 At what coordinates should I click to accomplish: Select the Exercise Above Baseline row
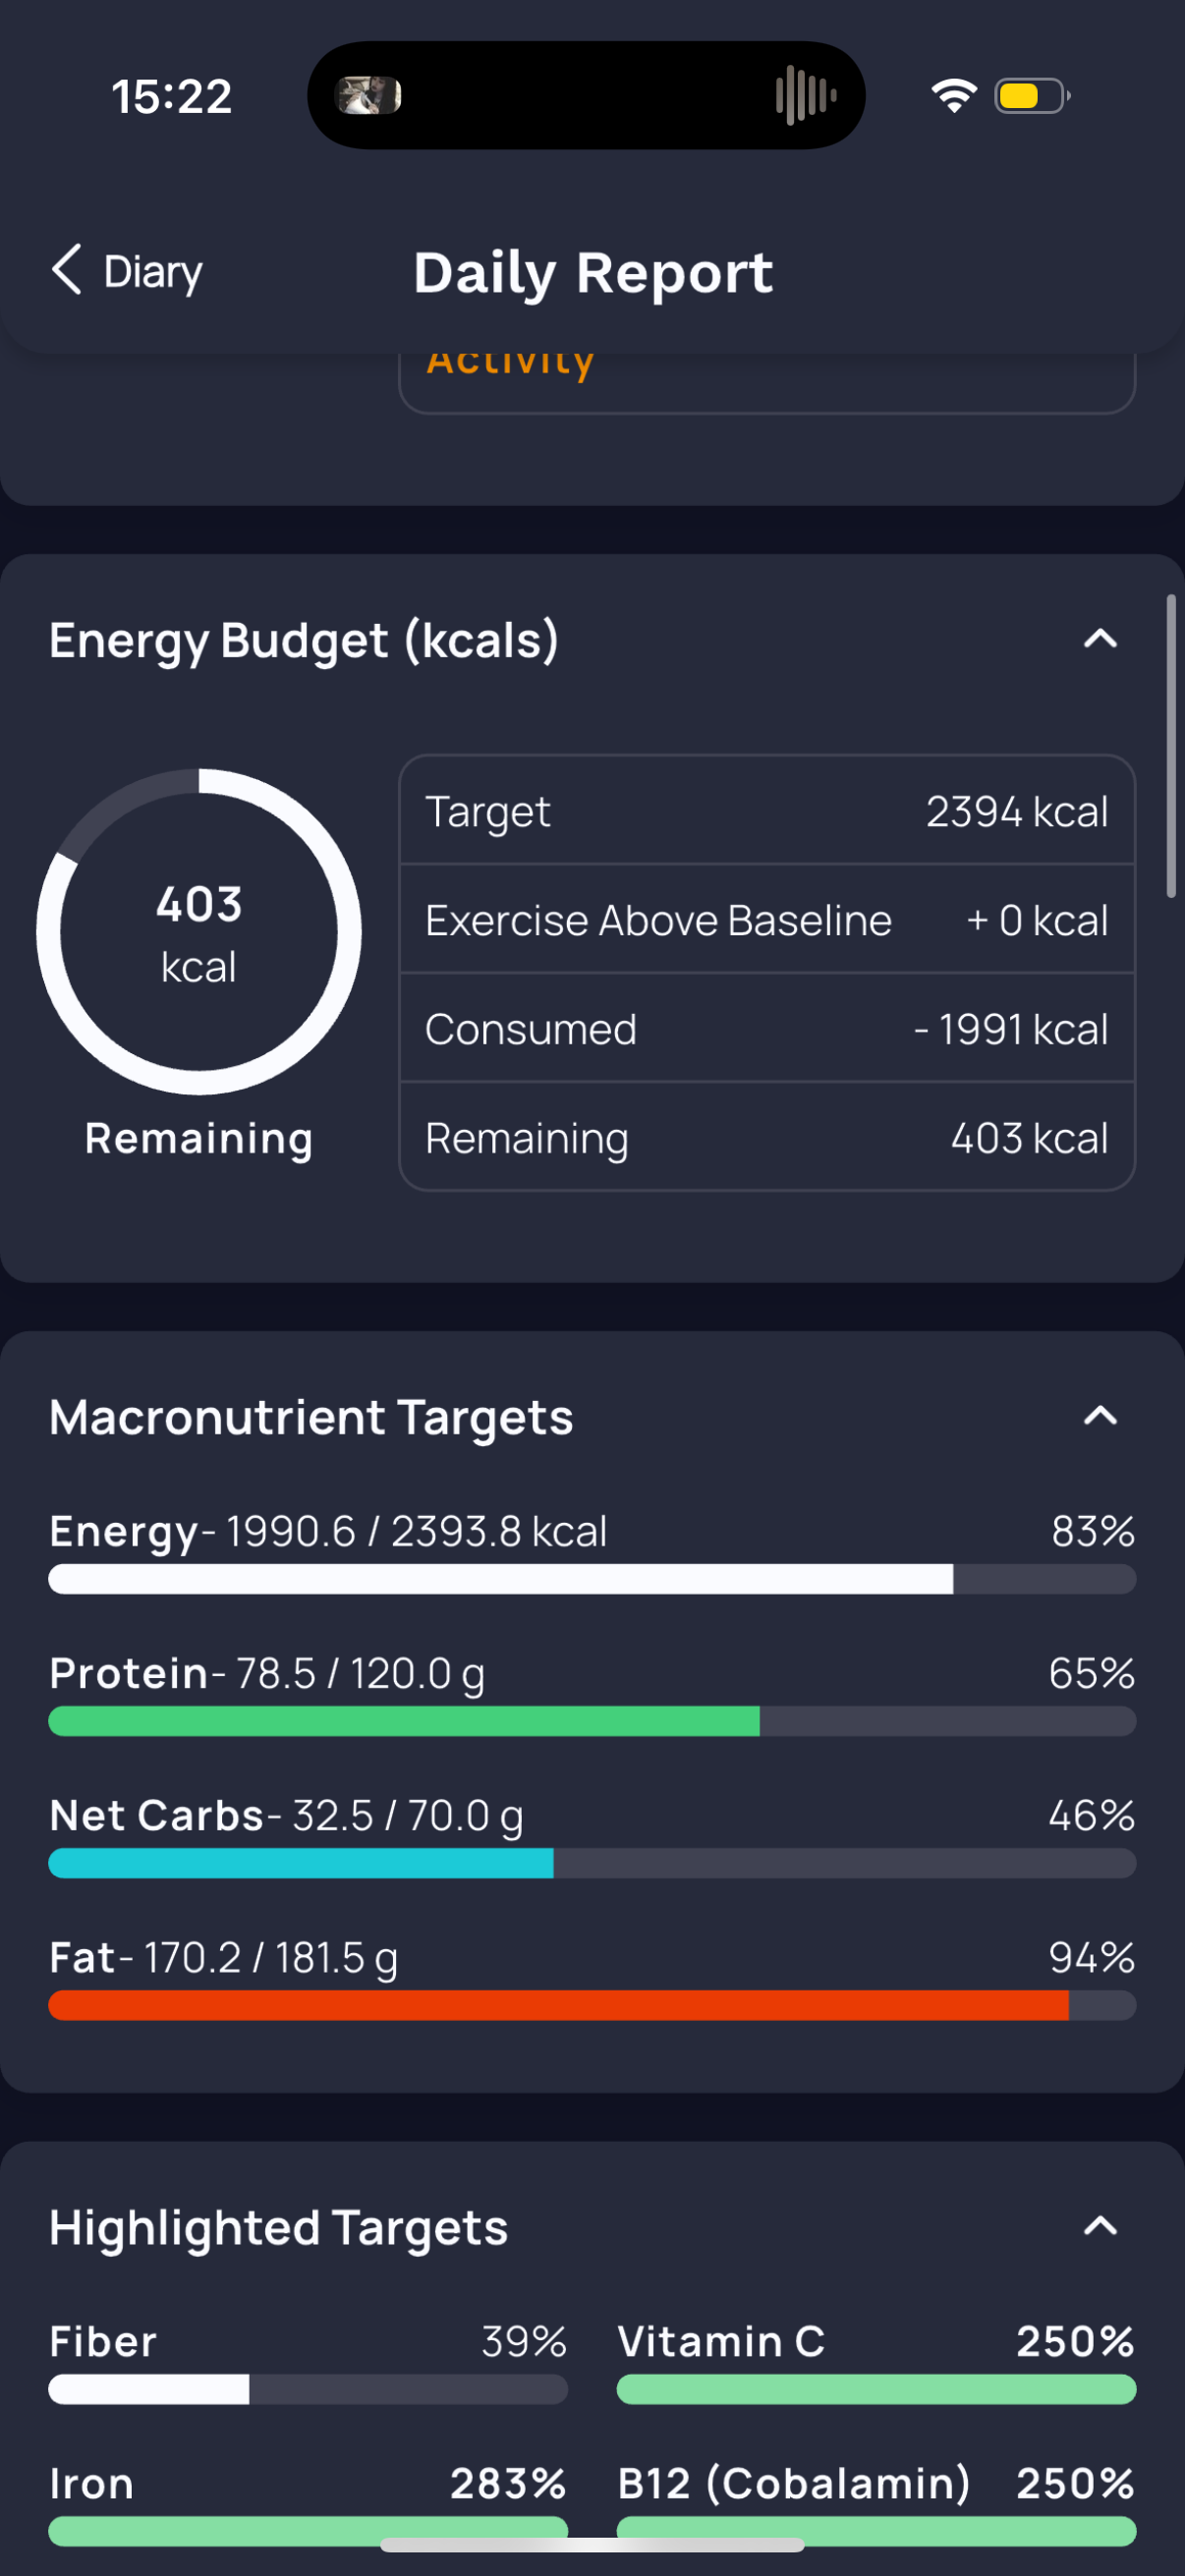[767, 920]
